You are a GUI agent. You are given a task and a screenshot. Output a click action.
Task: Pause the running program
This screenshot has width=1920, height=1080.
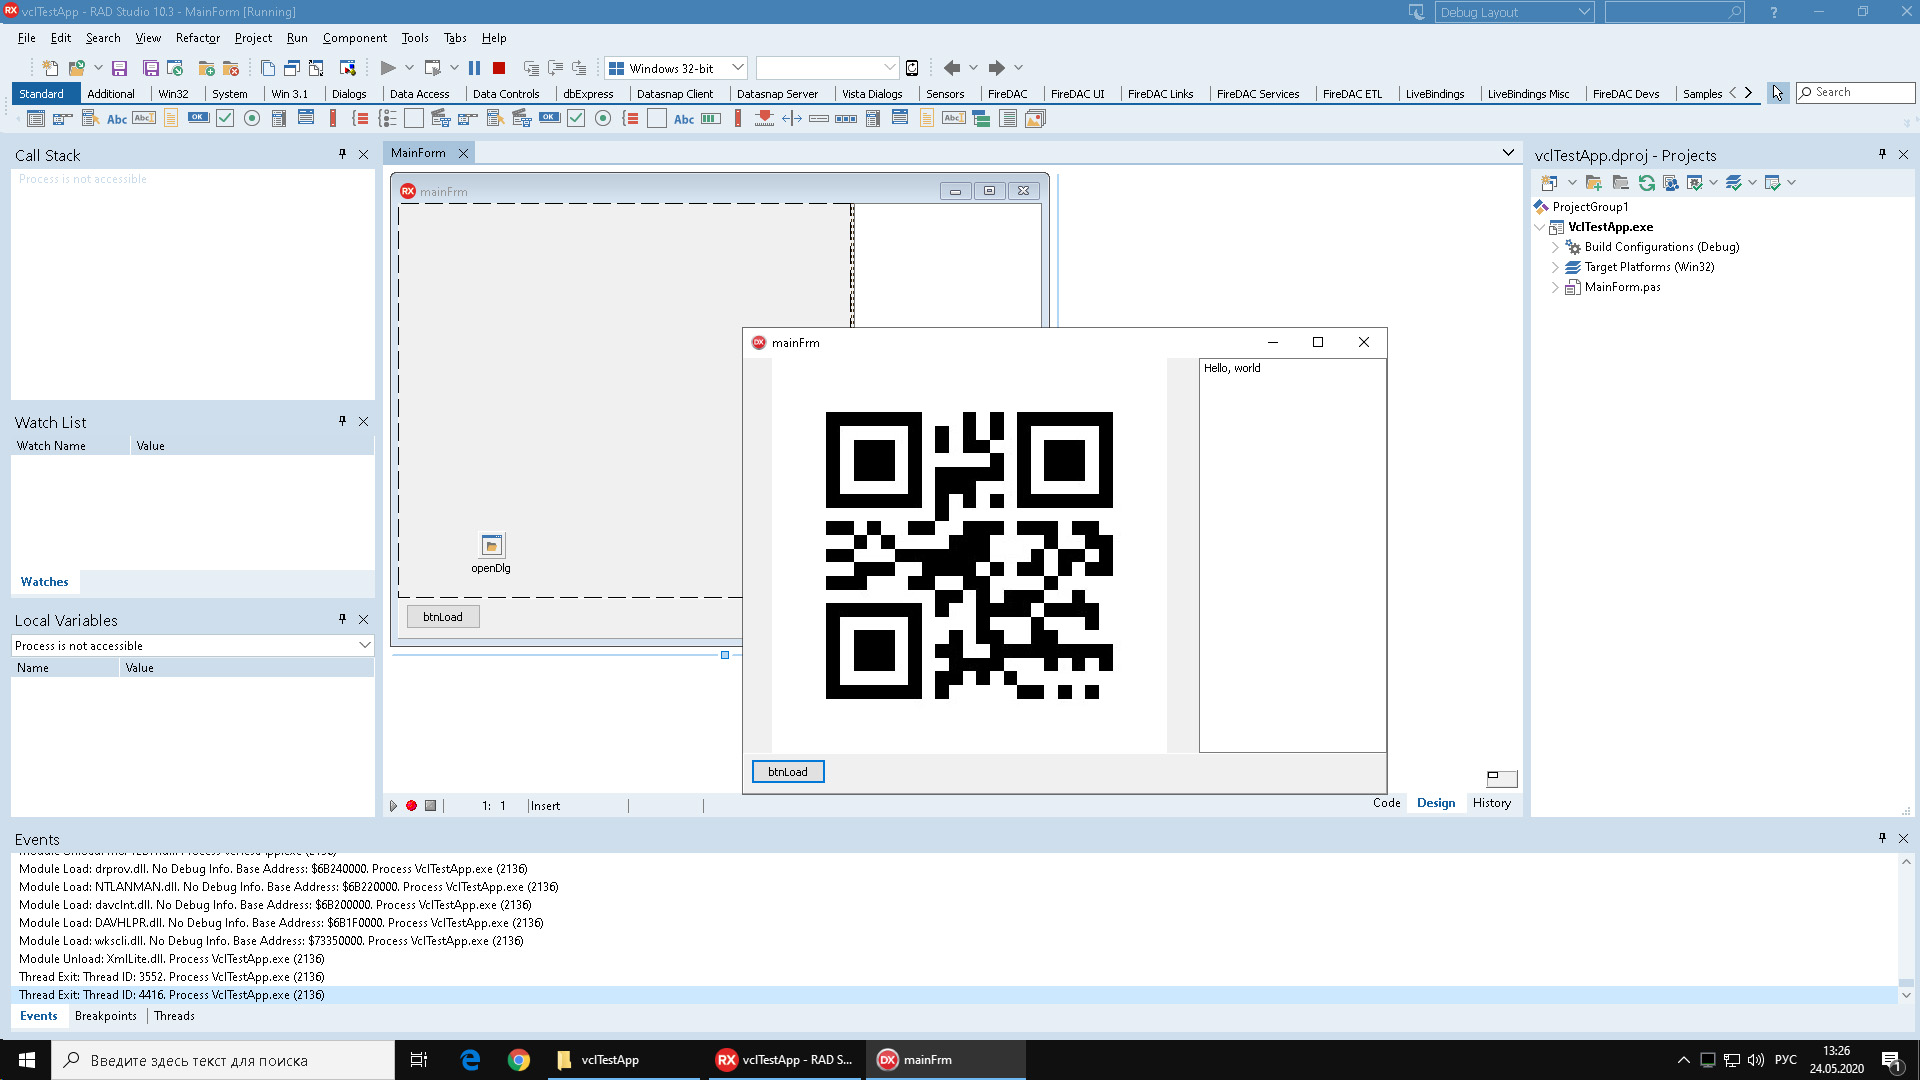(475, 68)
